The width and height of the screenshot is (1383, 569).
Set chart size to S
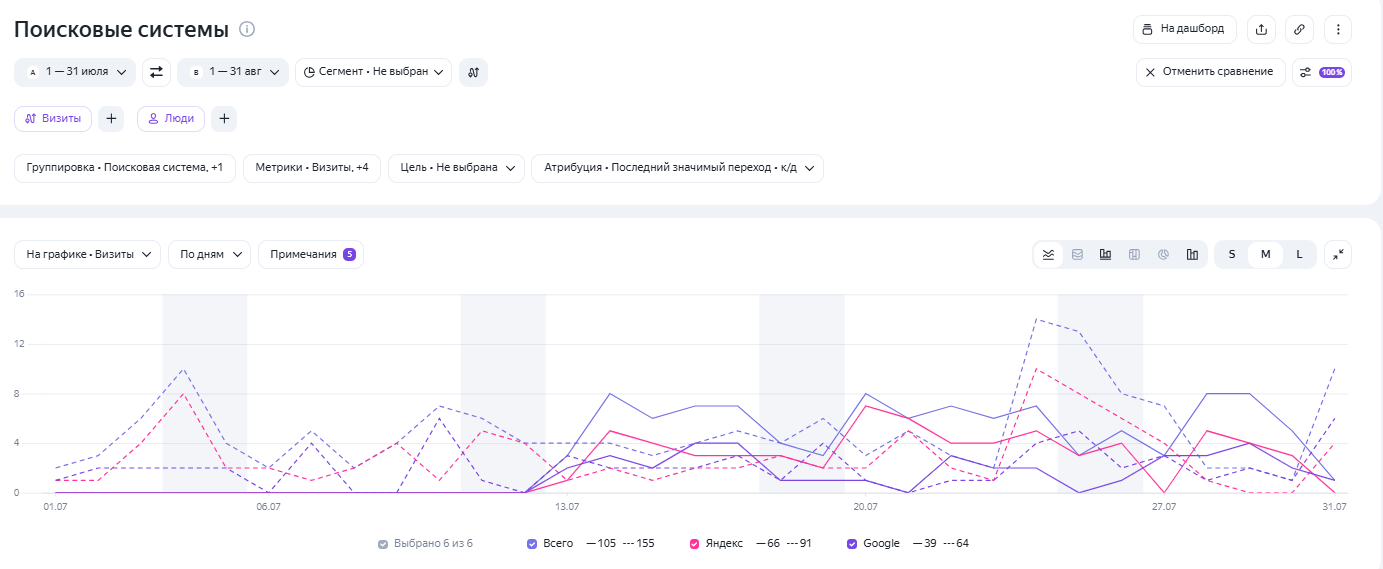[1232, 254]
